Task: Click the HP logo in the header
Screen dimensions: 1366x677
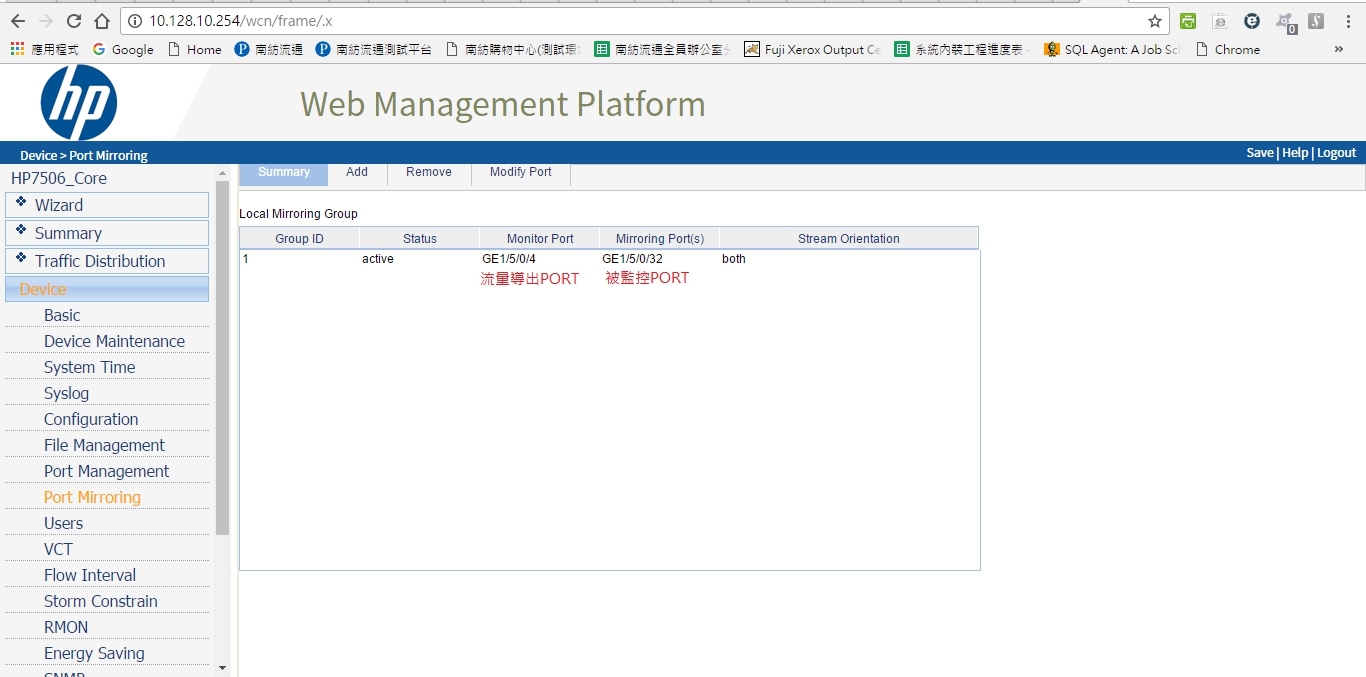Action: click(x=78, y=101)
